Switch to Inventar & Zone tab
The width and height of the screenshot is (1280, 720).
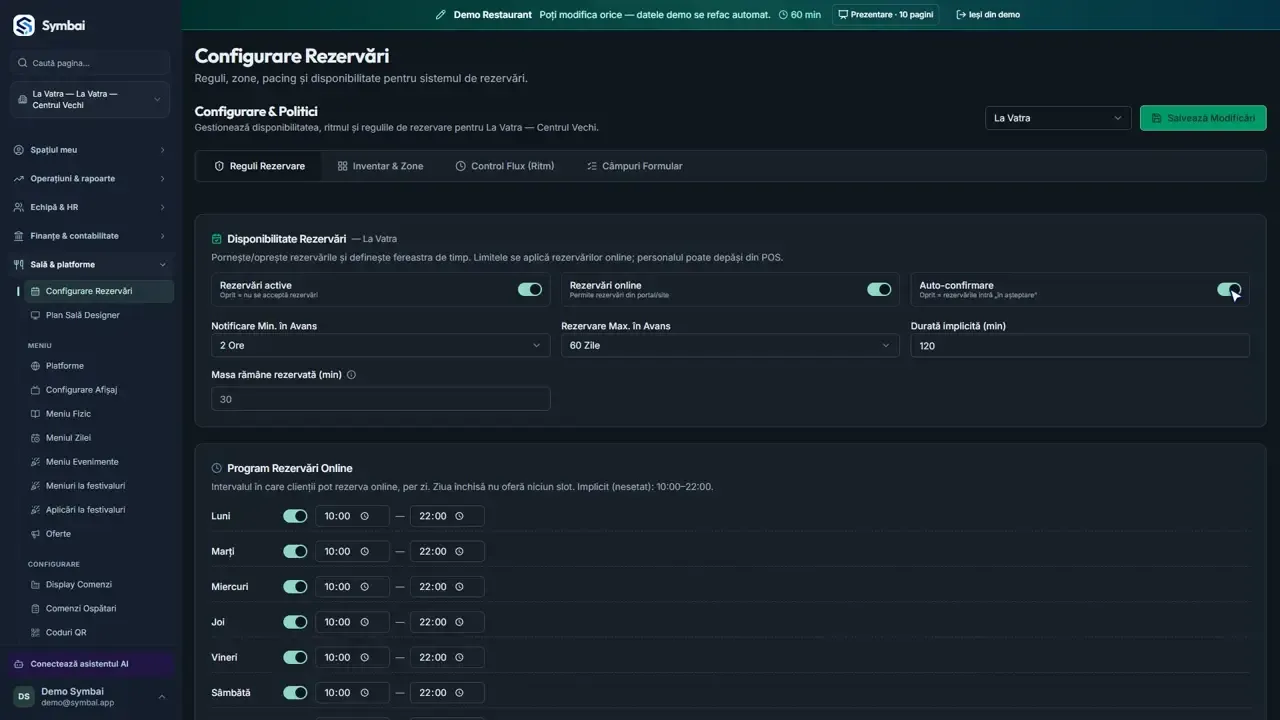pyautogui.click(x=380, y=166)
